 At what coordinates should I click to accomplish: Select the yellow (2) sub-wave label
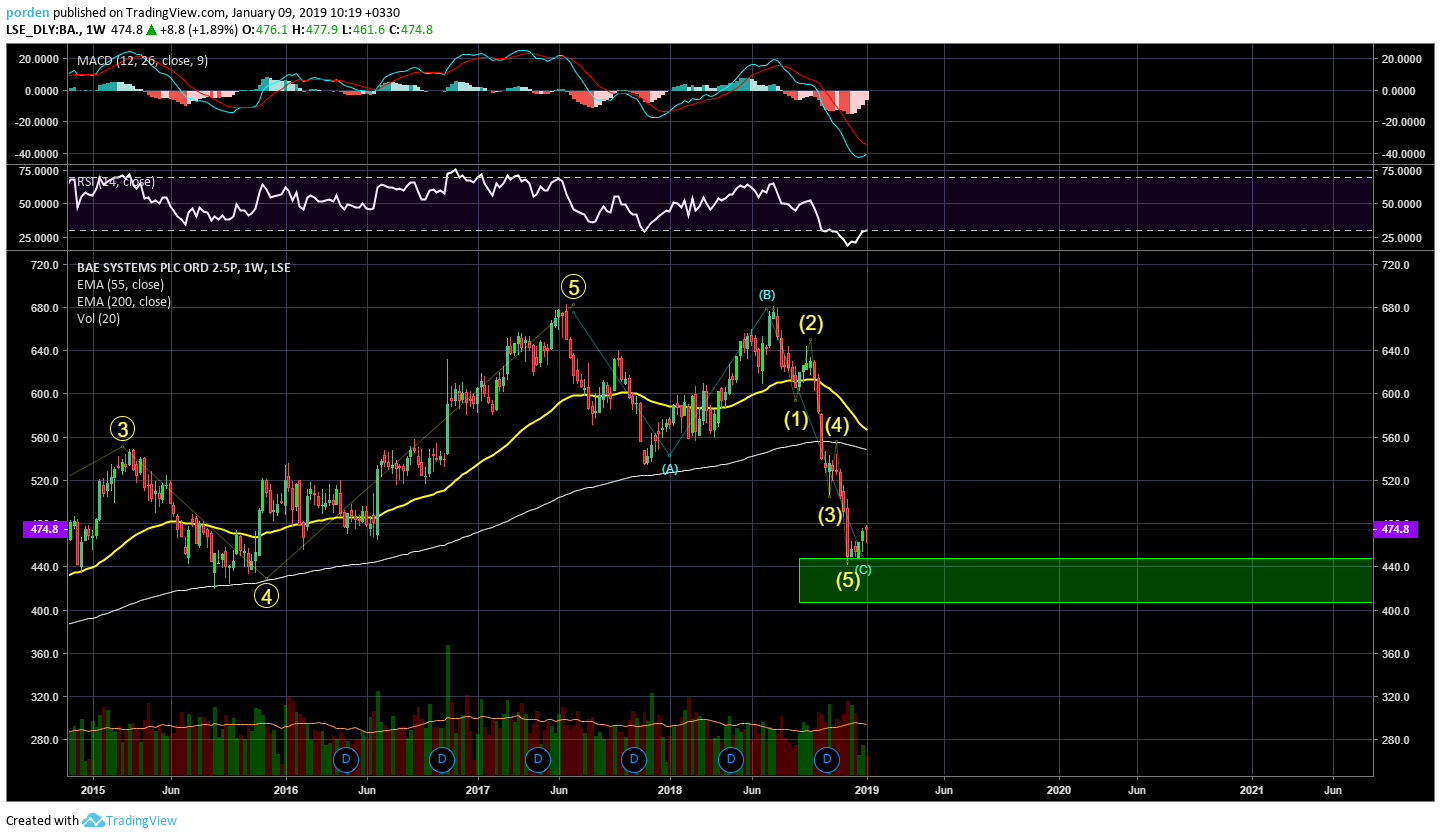[x=810, y=323]
